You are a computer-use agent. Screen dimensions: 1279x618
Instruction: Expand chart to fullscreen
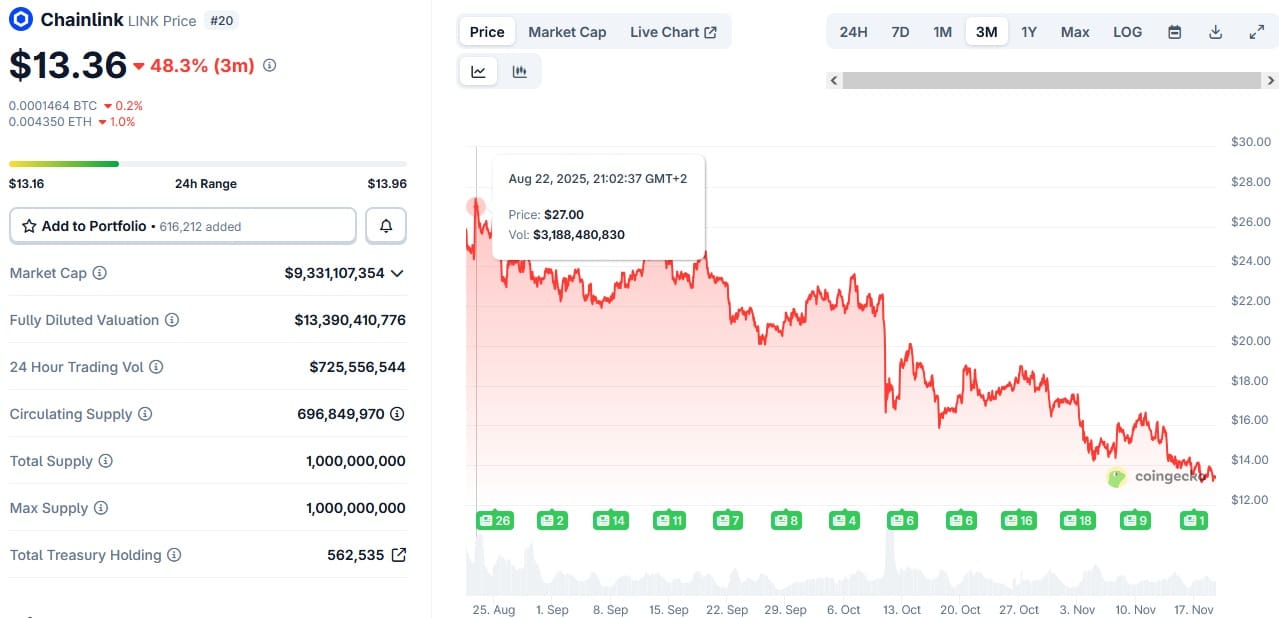pos(1257,32)
